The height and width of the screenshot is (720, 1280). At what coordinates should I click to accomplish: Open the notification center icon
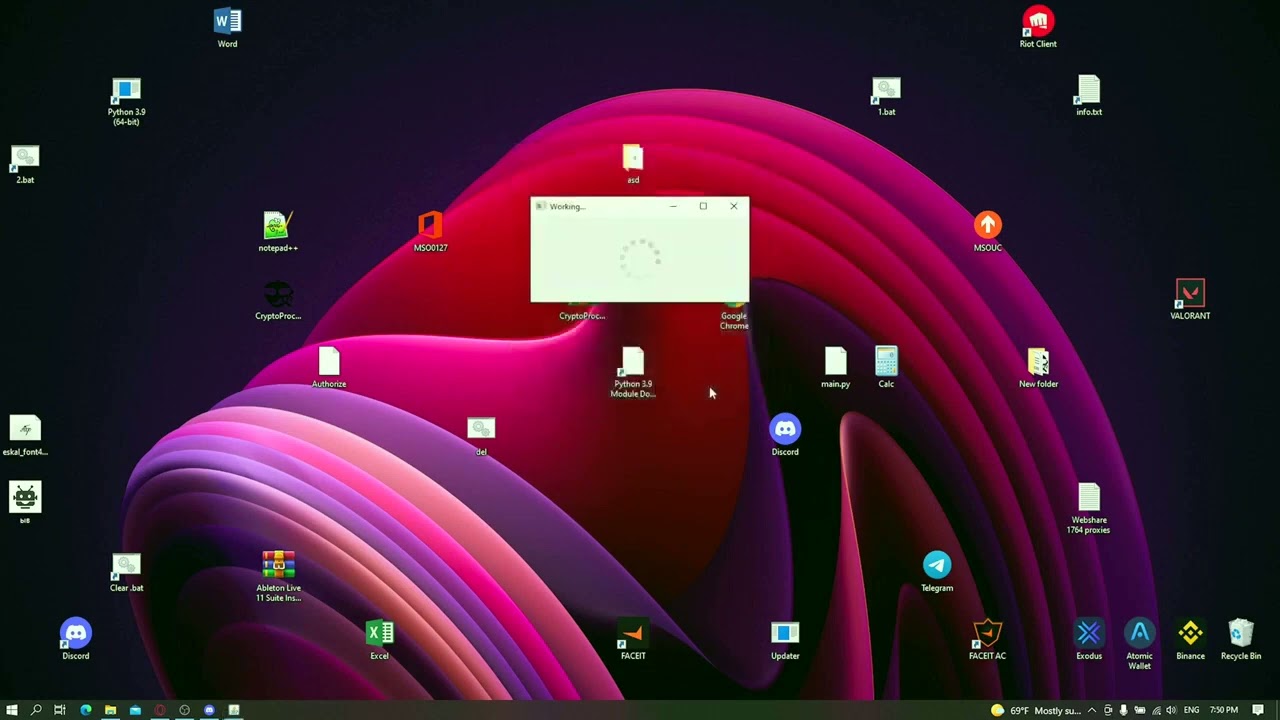[1258, 710]
